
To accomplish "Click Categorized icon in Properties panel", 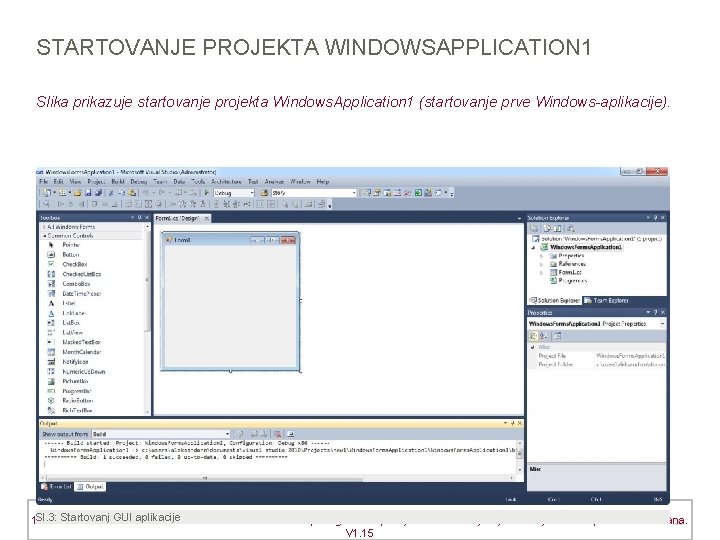I will (x=533, y=336).
